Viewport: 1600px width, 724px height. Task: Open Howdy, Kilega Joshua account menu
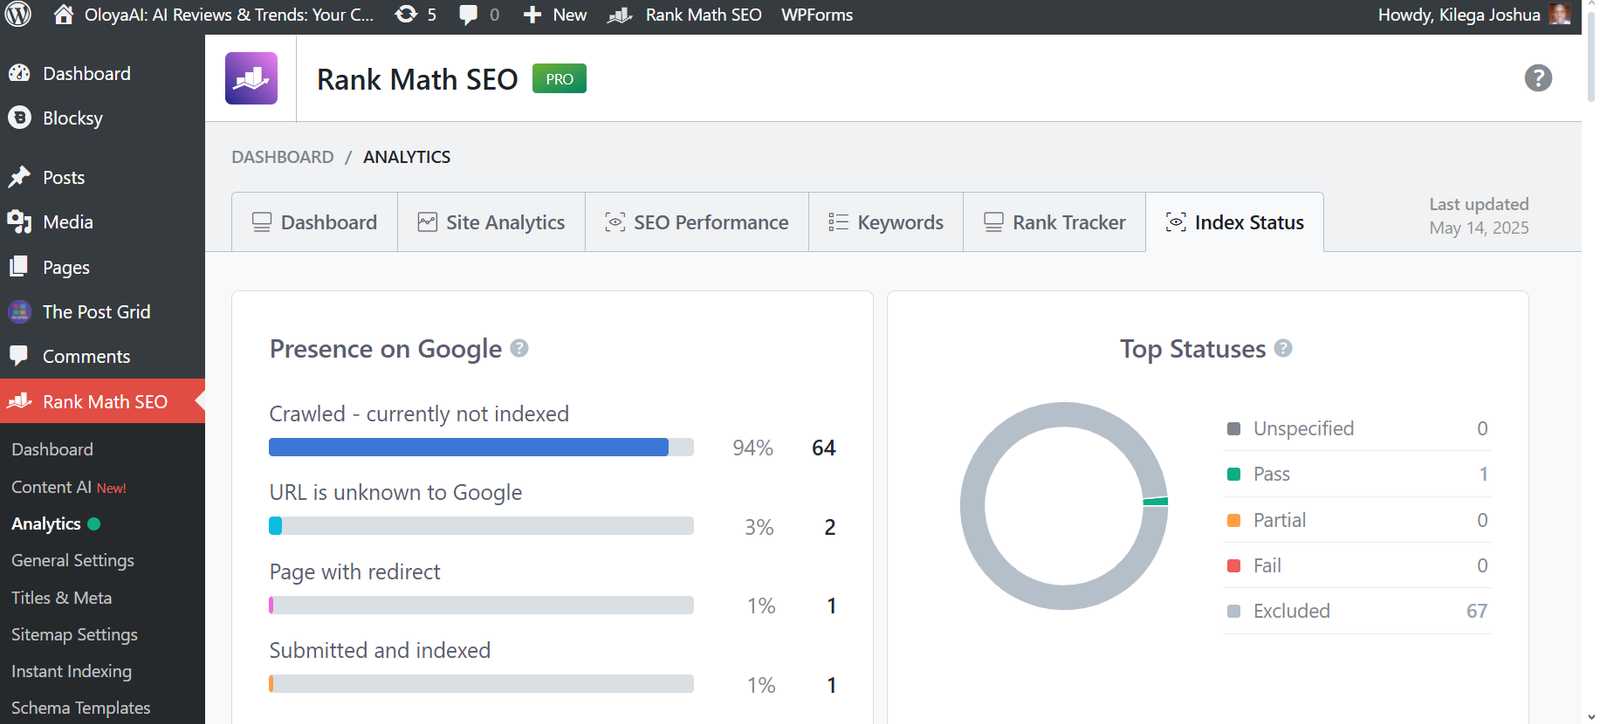(1474, 15)
